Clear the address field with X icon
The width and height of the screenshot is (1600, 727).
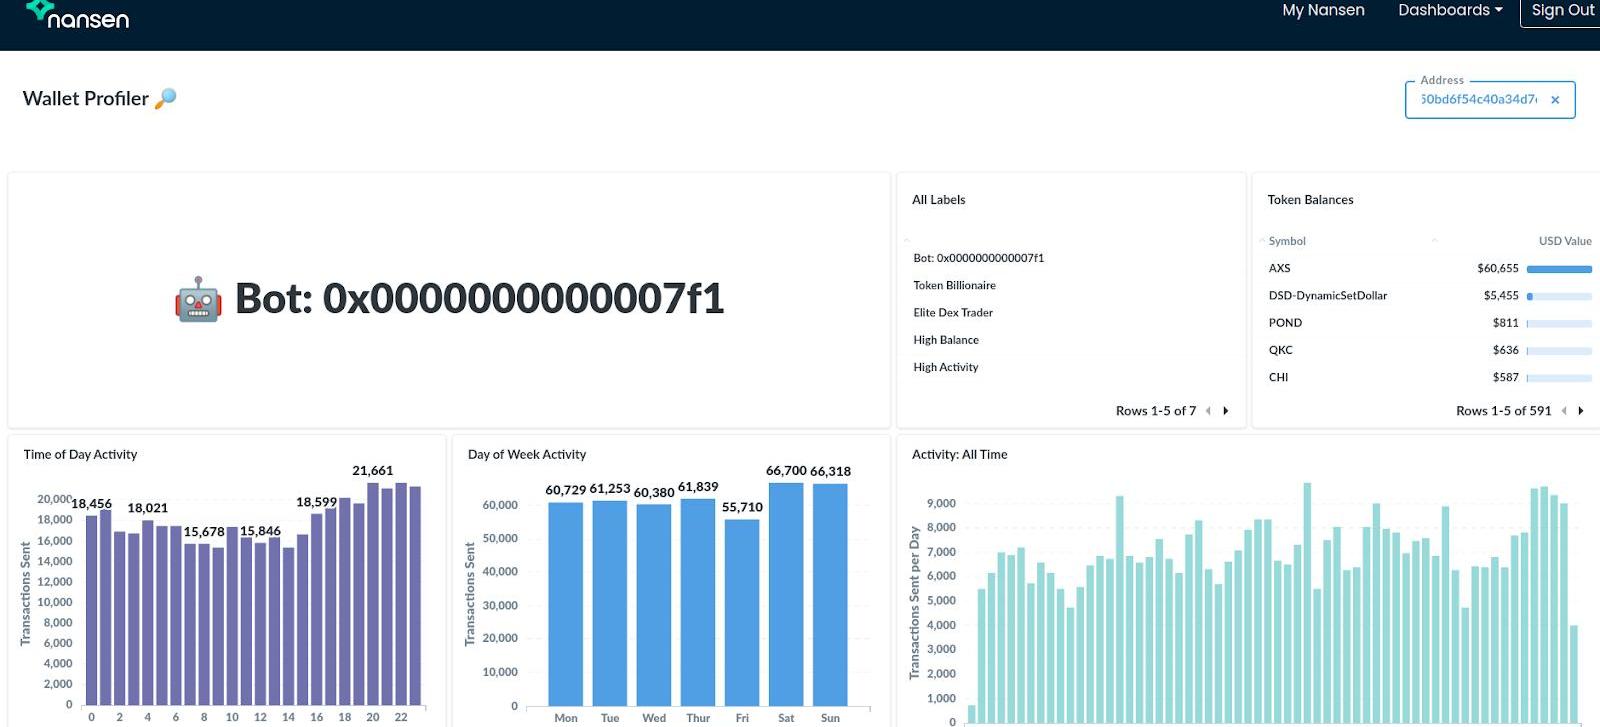click(1555, 100)
